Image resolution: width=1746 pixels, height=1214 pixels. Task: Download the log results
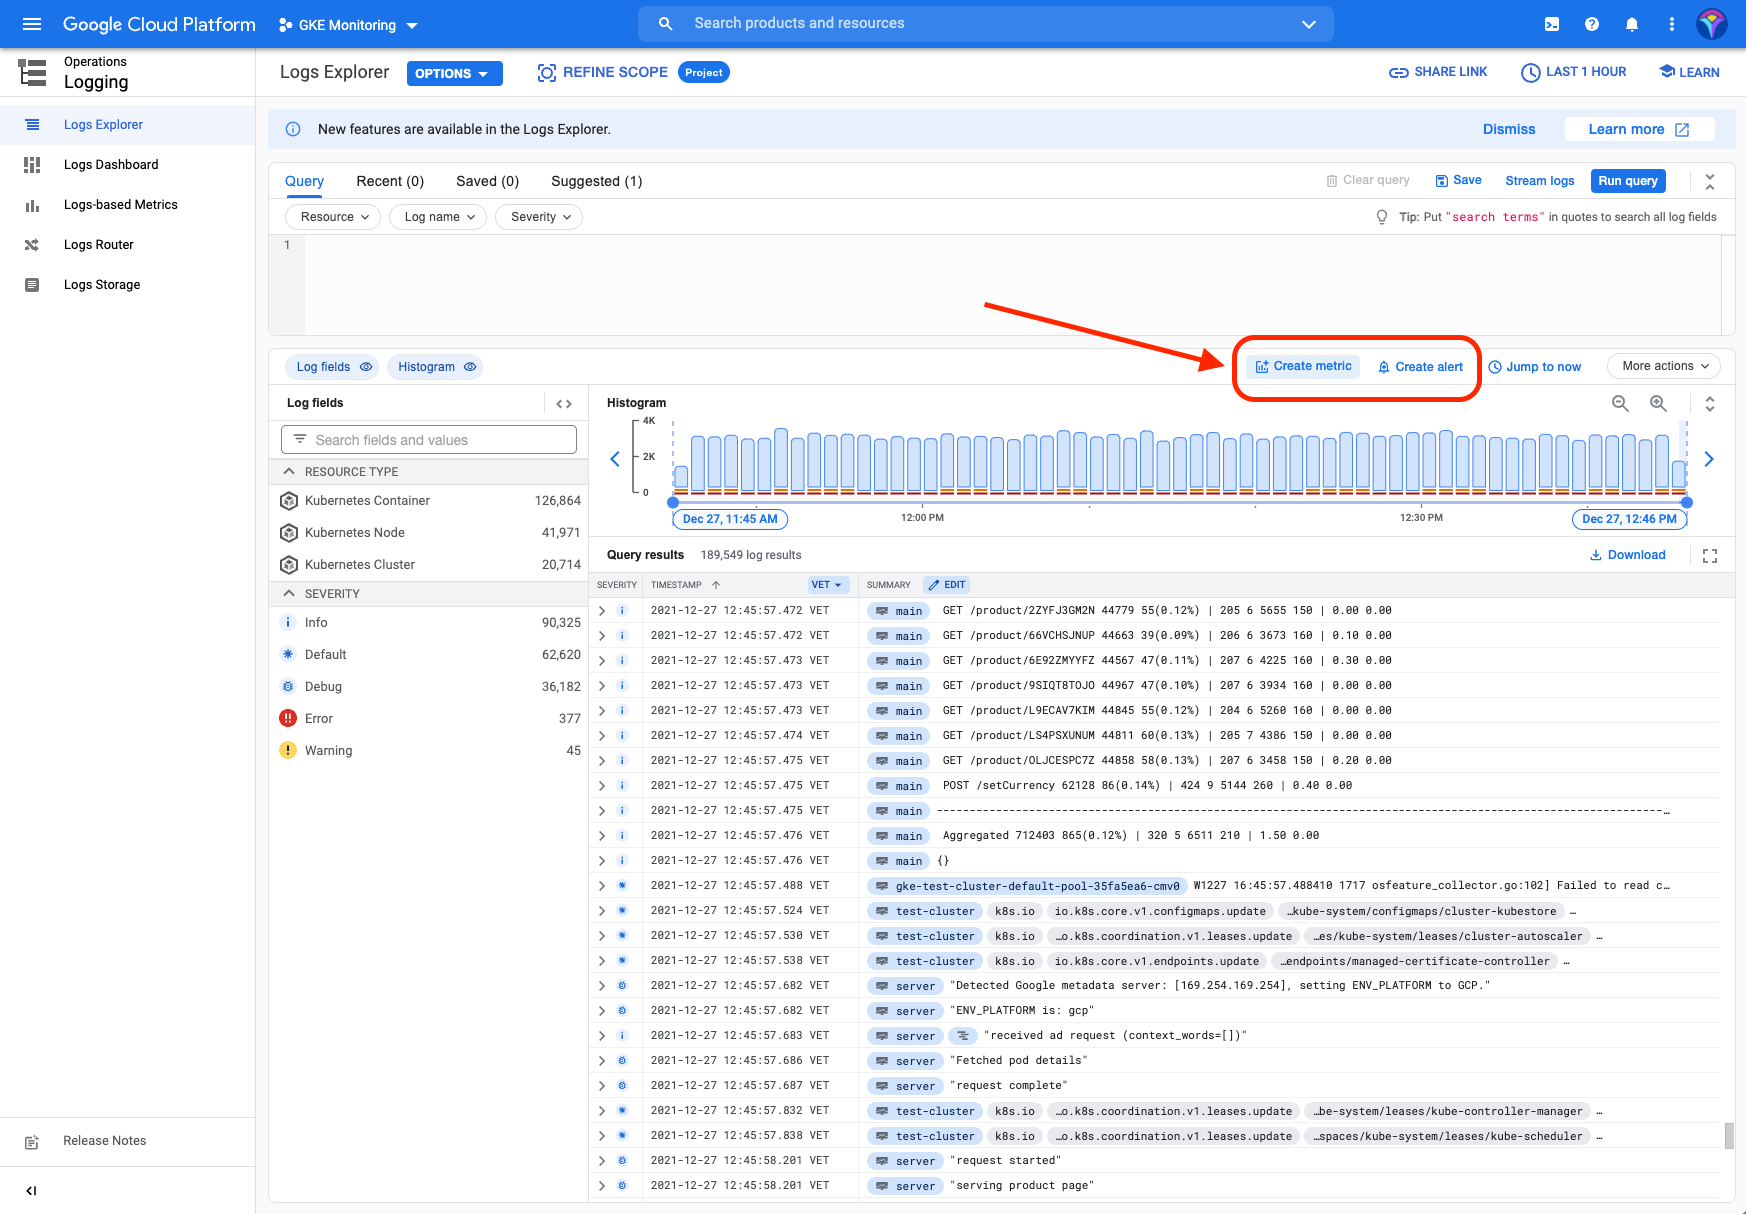tap(1628, 555)
